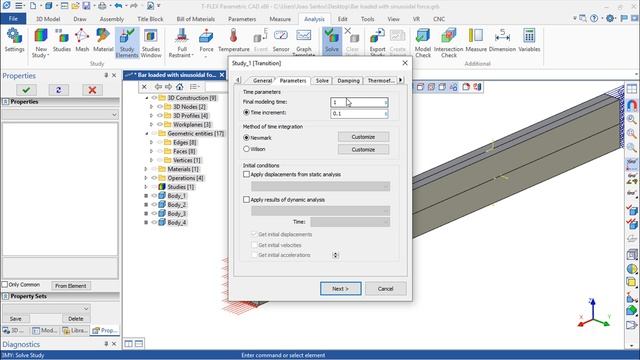
Task: Select the Dimension tool
Action: click(x=502, y=40)
